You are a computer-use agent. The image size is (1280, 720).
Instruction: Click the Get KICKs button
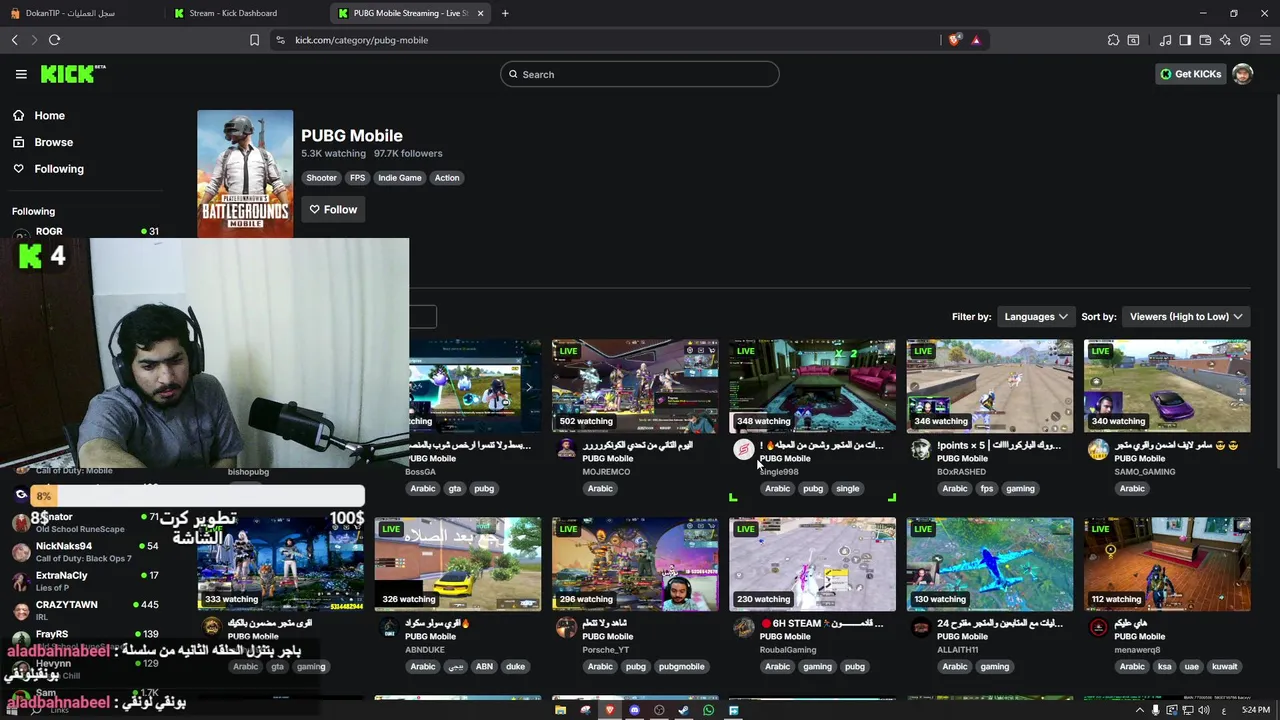[1190, 74]
